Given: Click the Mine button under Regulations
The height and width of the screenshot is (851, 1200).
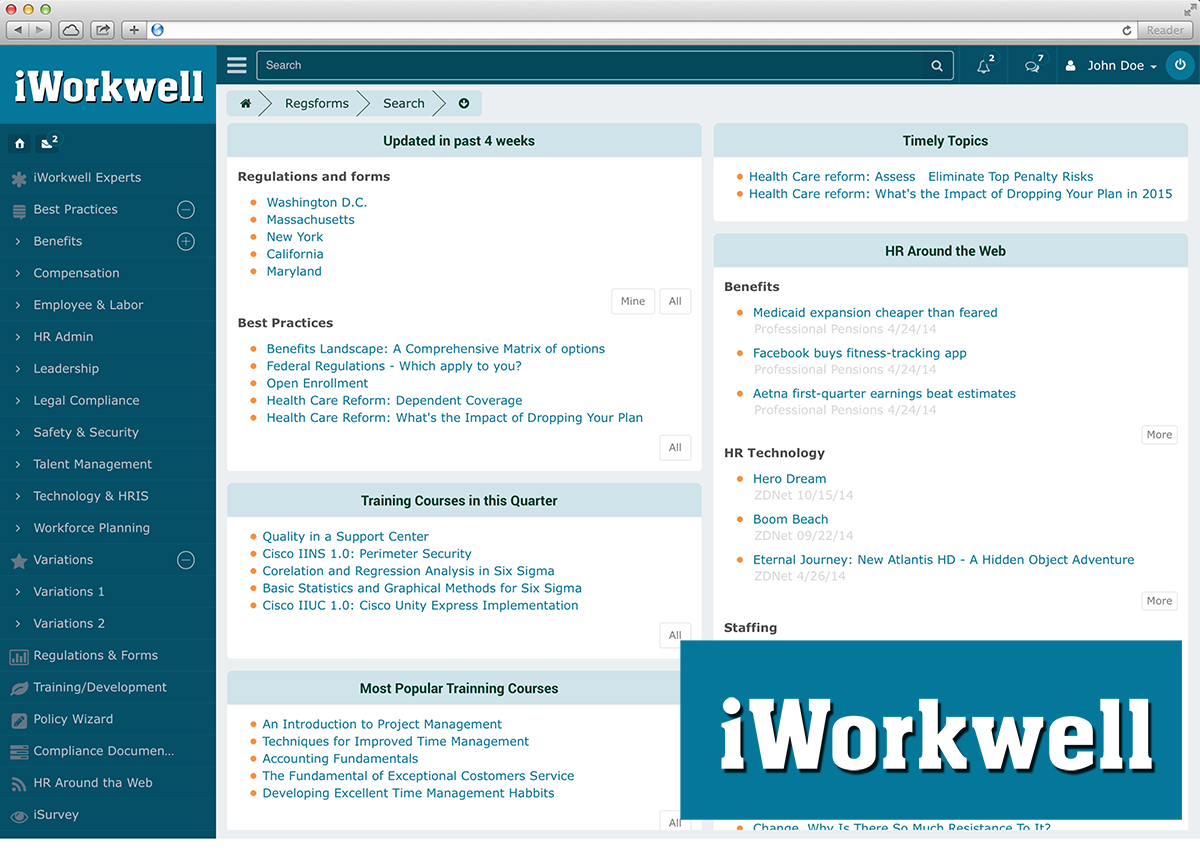Looking at the screenshot, I should pos(632,300).
